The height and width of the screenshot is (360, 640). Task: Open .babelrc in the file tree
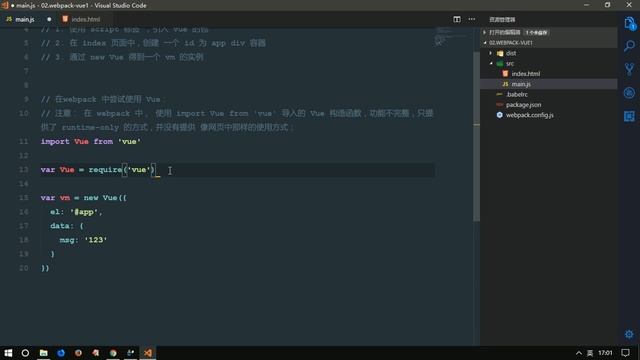click(x=517, y=94)
